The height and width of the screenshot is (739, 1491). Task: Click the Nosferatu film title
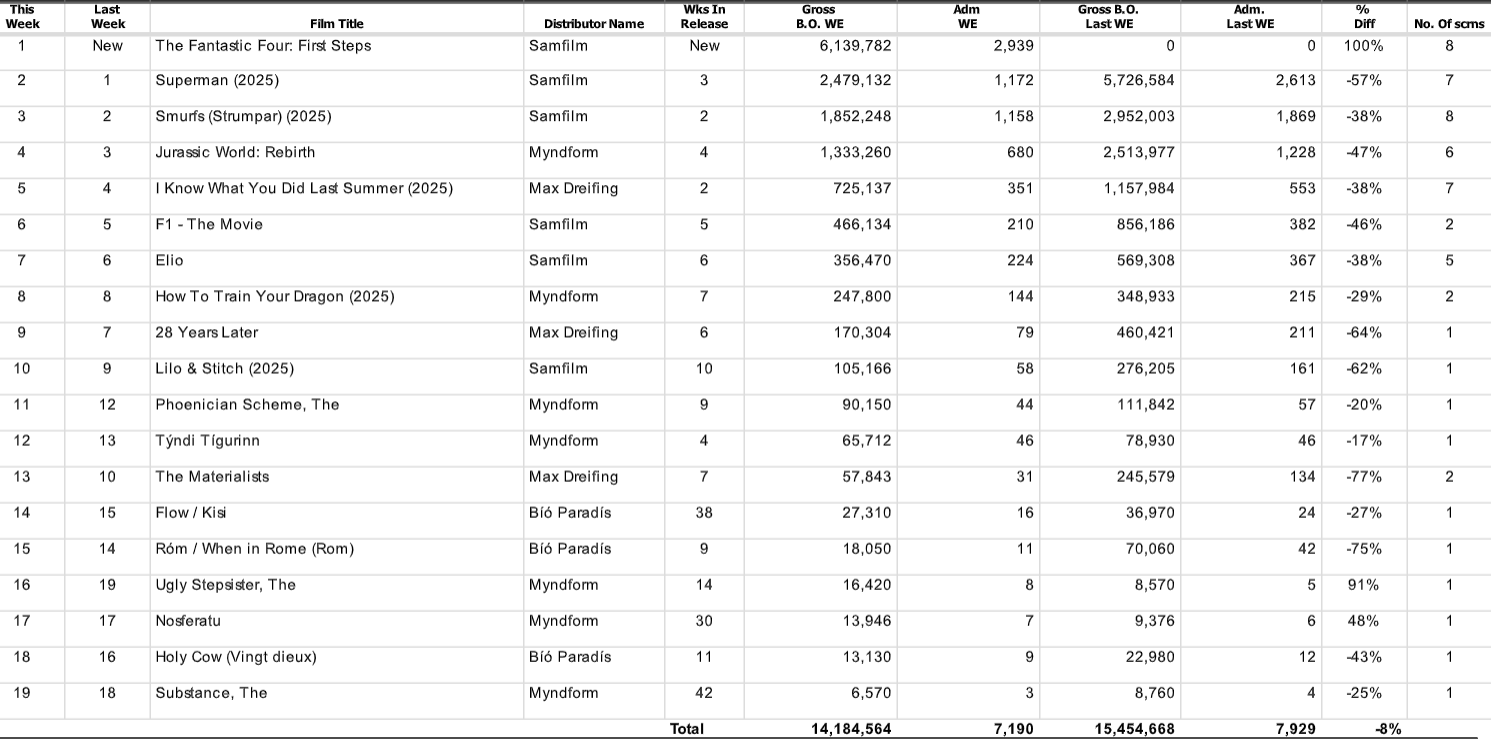188,620
